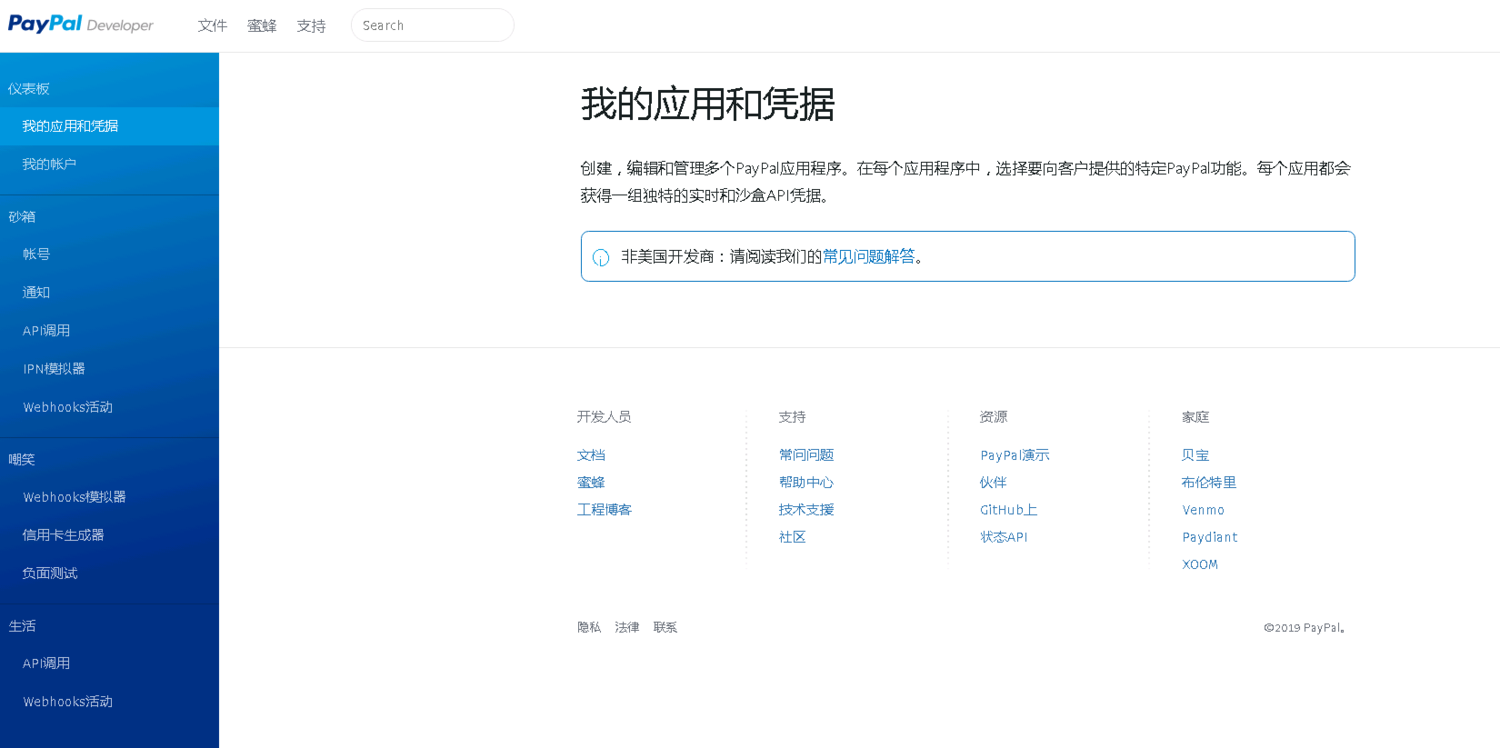This screenshot has height=748, width=1500.
Task: Open the 工程博客 footer link
Action: point(604,509)
